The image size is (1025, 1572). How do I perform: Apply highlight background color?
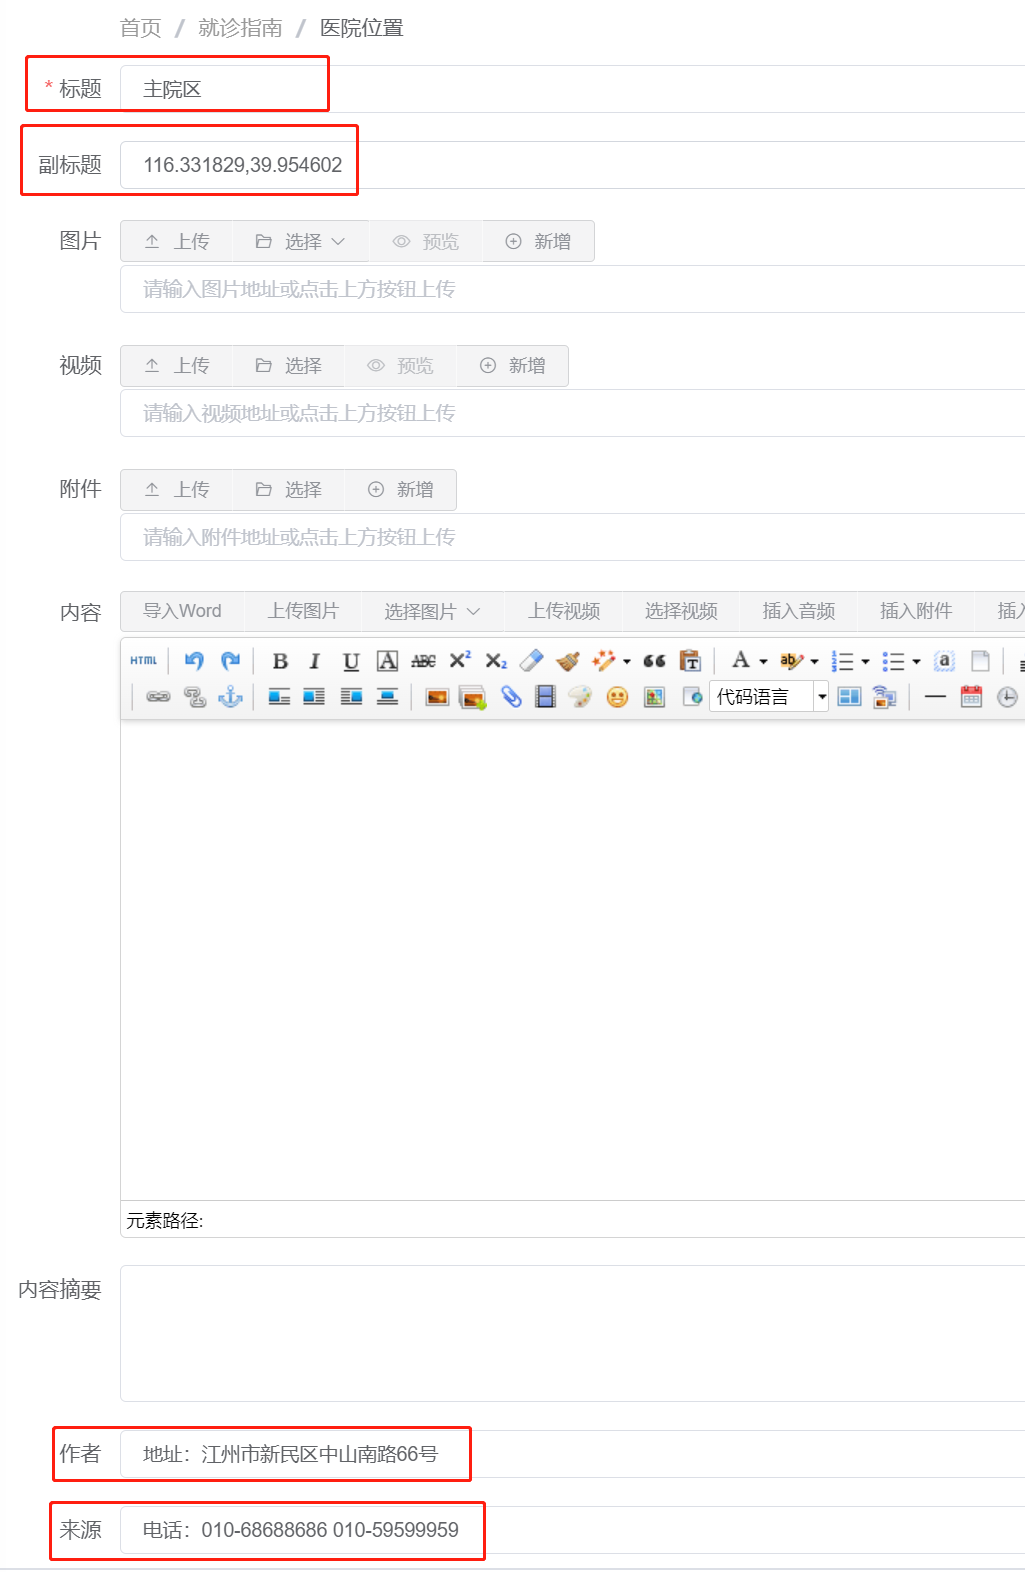791,661
